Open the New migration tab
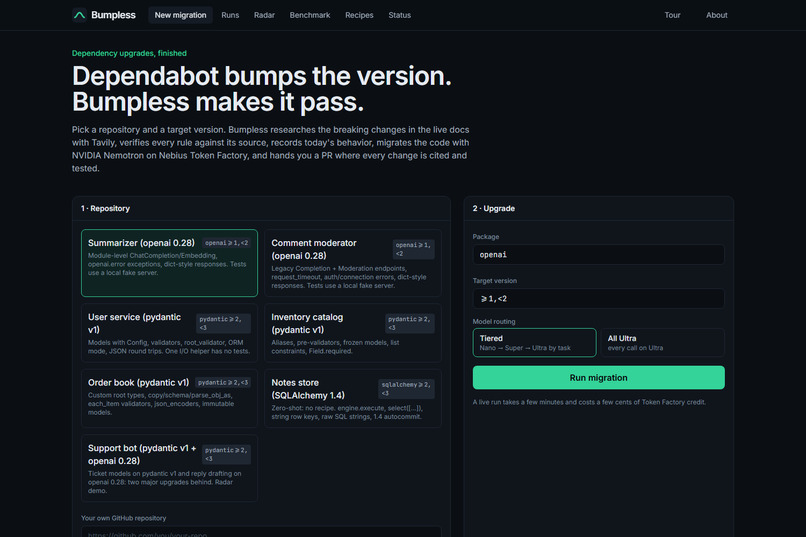The image size is (806, 537). tap(180, 15)
